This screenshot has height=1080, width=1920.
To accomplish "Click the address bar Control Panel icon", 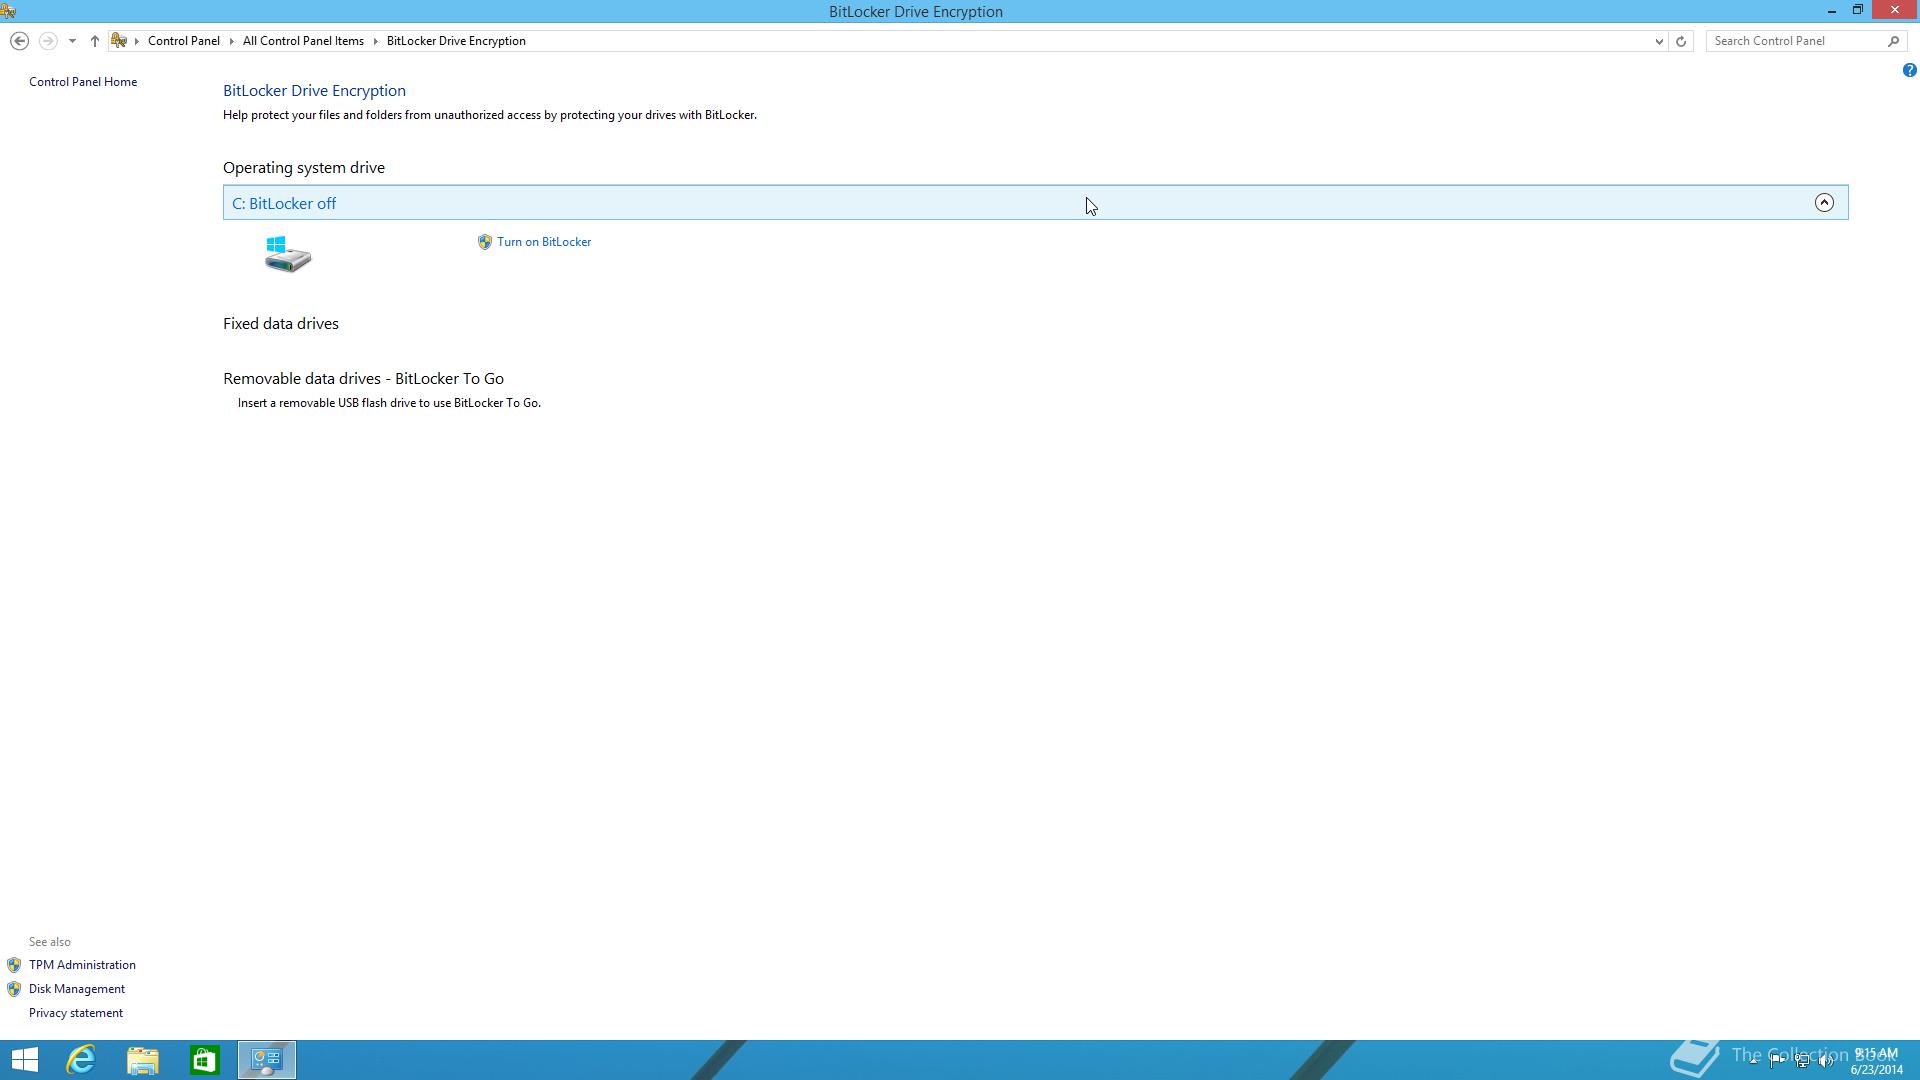I will click(x=119, y=41).
